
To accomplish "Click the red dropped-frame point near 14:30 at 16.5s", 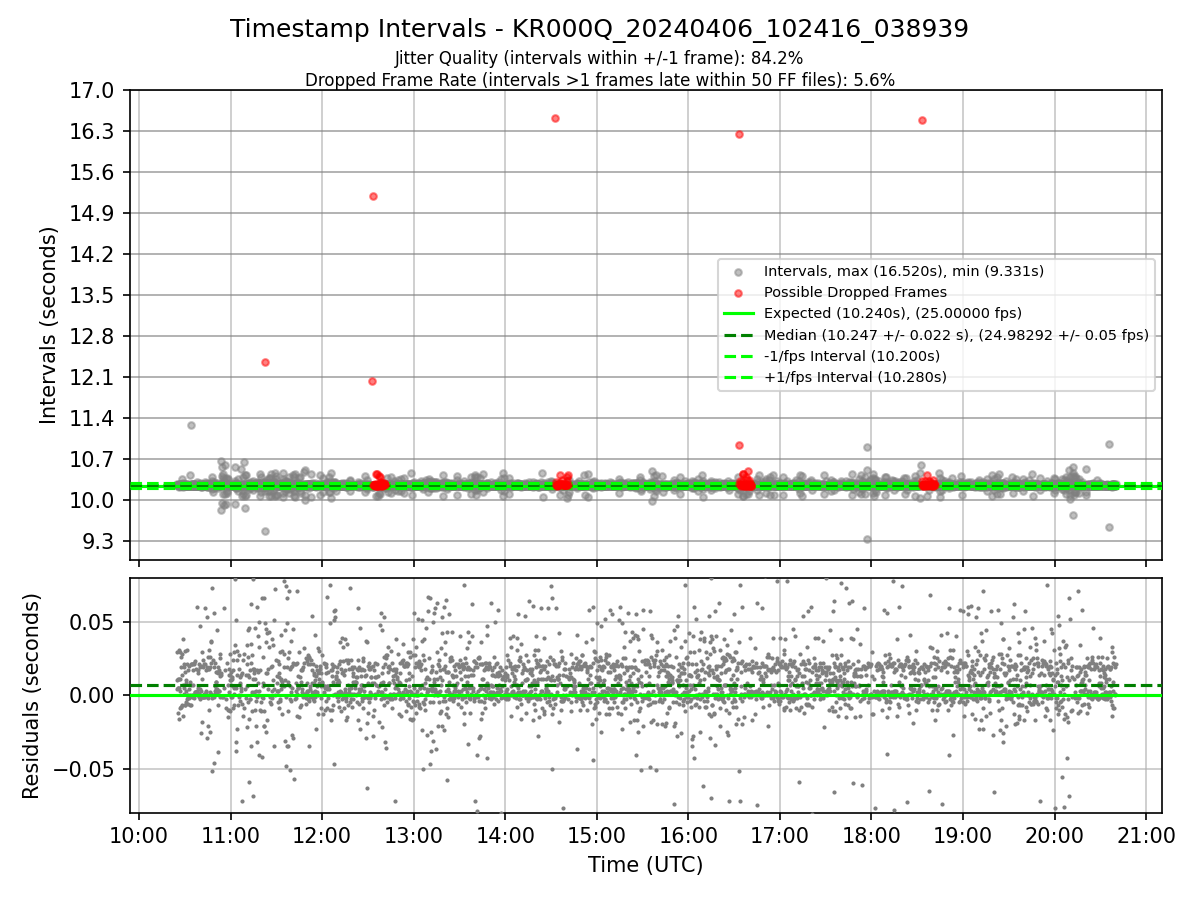I will (x=555, y=118).
